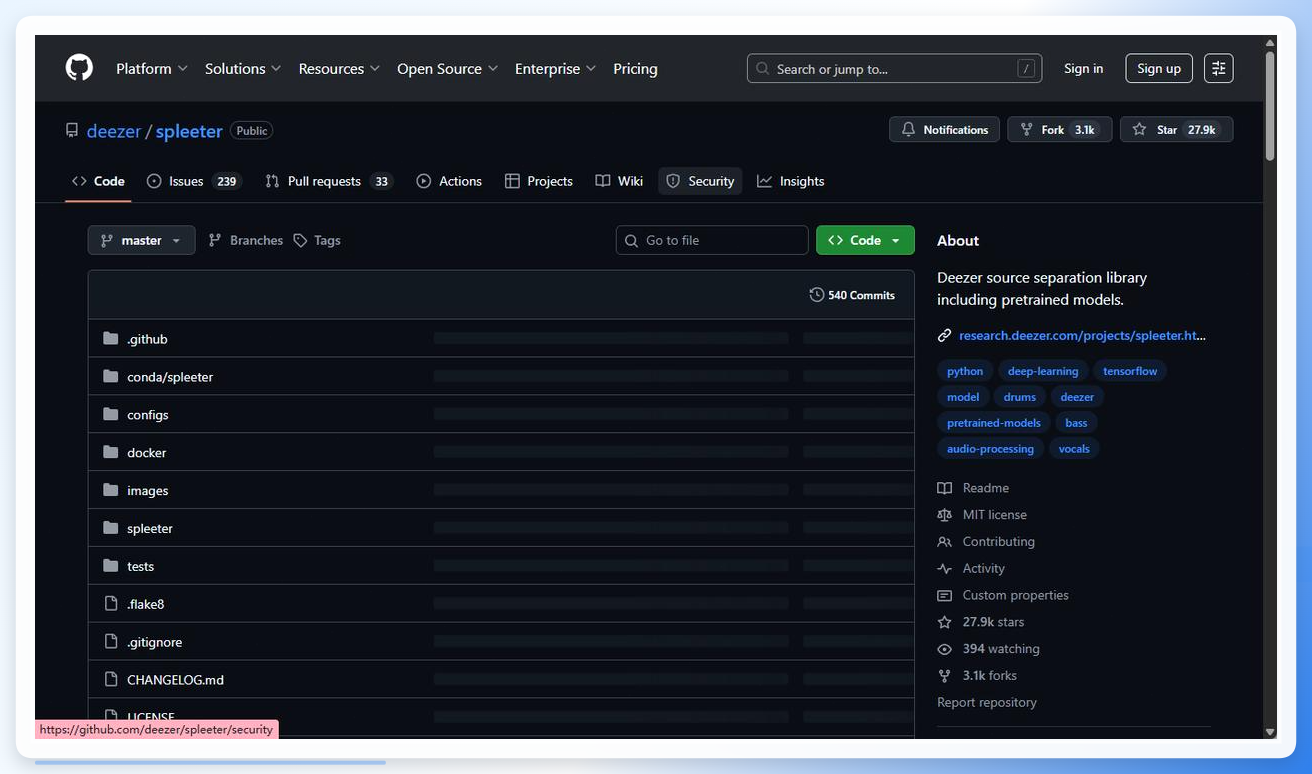Screen dimensions: 1312x774
Task: Click the Tags link
Action: pyautogui.click(x=317, y=240)
